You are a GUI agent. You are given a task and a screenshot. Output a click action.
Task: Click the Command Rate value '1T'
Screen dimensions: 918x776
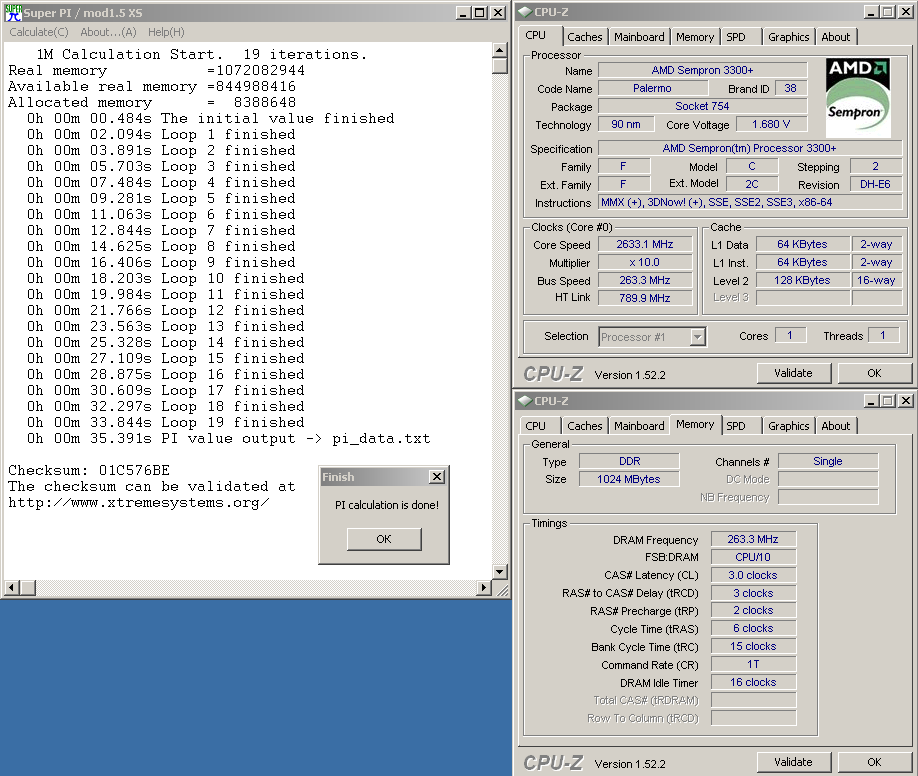(x=753, y=664)
